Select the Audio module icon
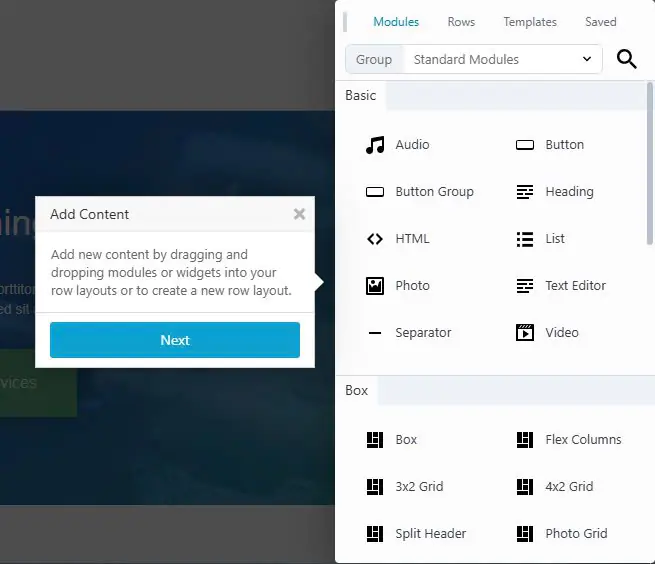 (375, 145)
